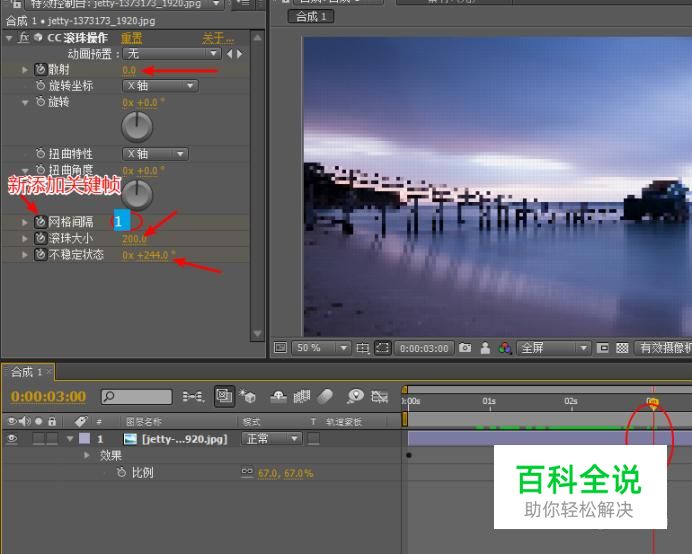The image size is (692, 554).
Task: Expand the 散射 property triangle
Action: point(25,70)
